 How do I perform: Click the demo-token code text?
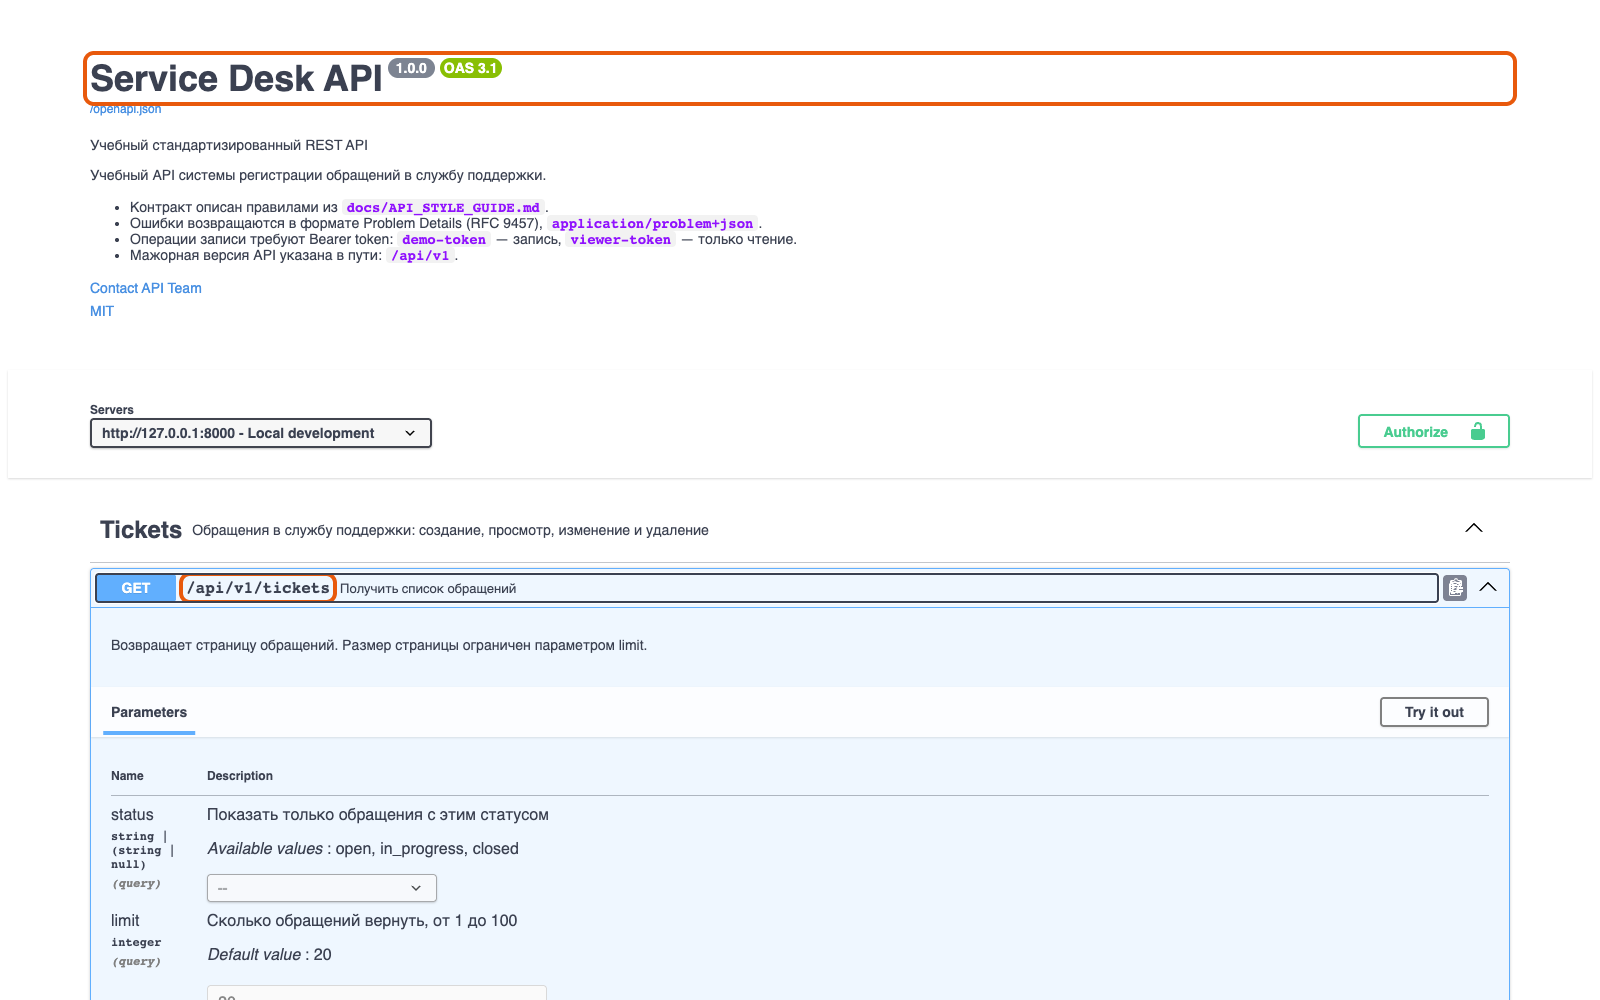click(444, 240)
